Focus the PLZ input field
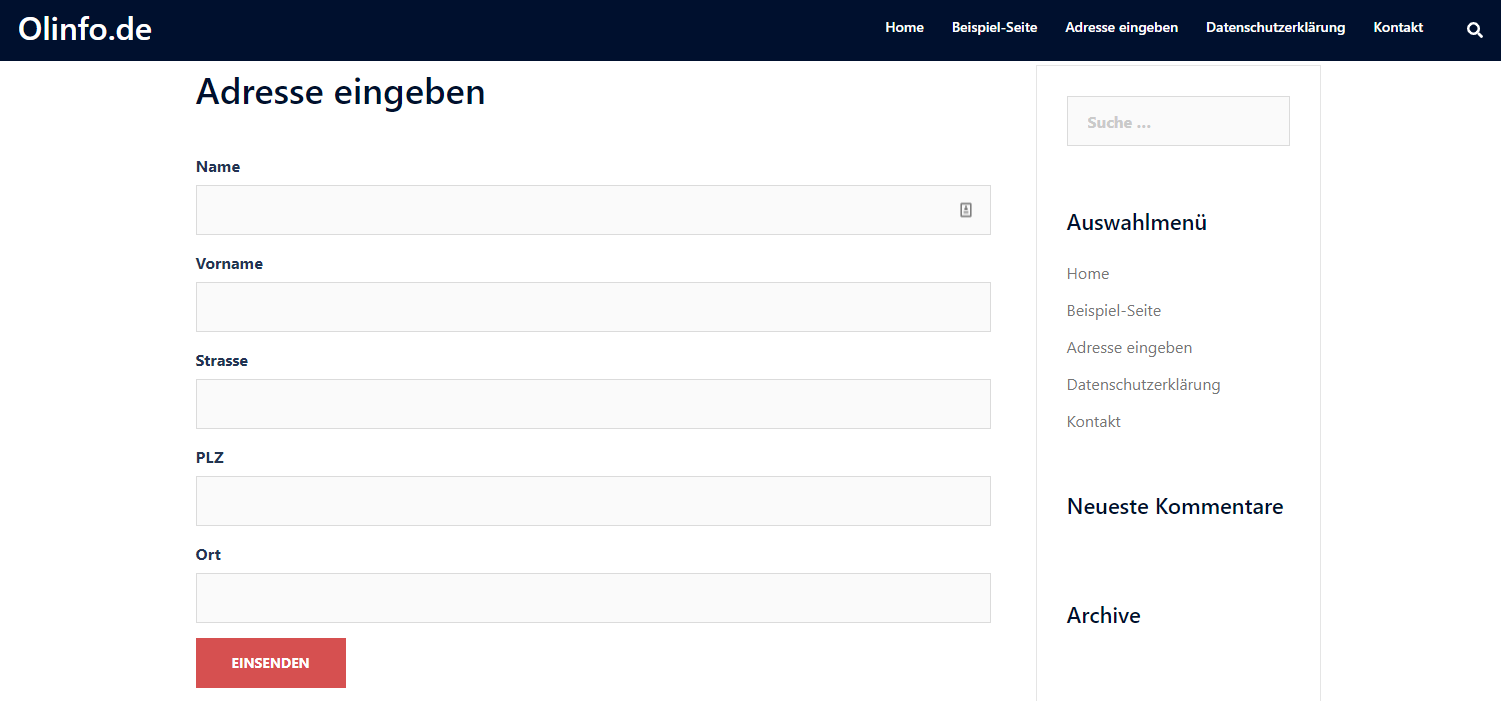 (593, 501)
